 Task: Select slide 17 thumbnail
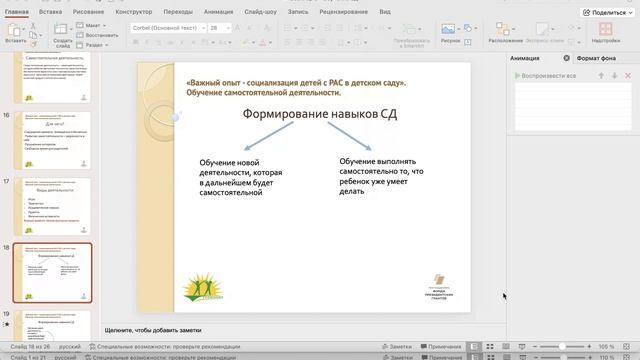52,207
